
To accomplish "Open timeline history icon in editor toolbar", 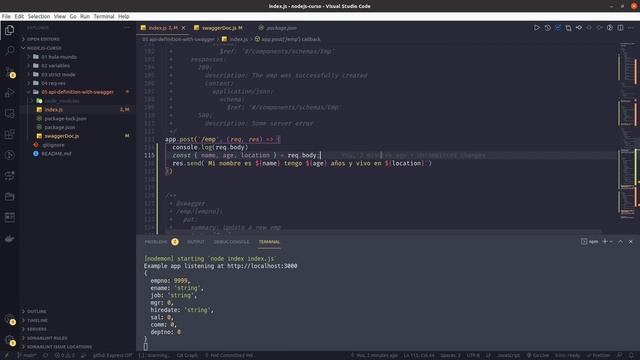I will point(547,28).
